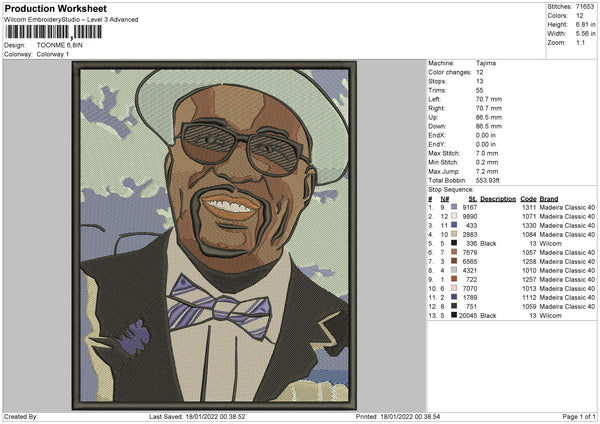Select the black swatch in stop row 13

point(454,315)
